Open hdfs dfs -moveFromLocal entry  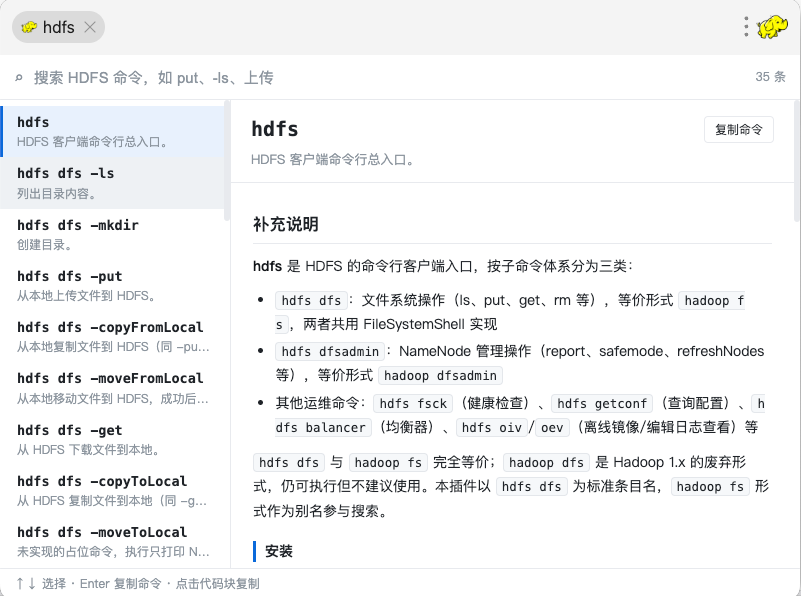click(x=112, y=388)
